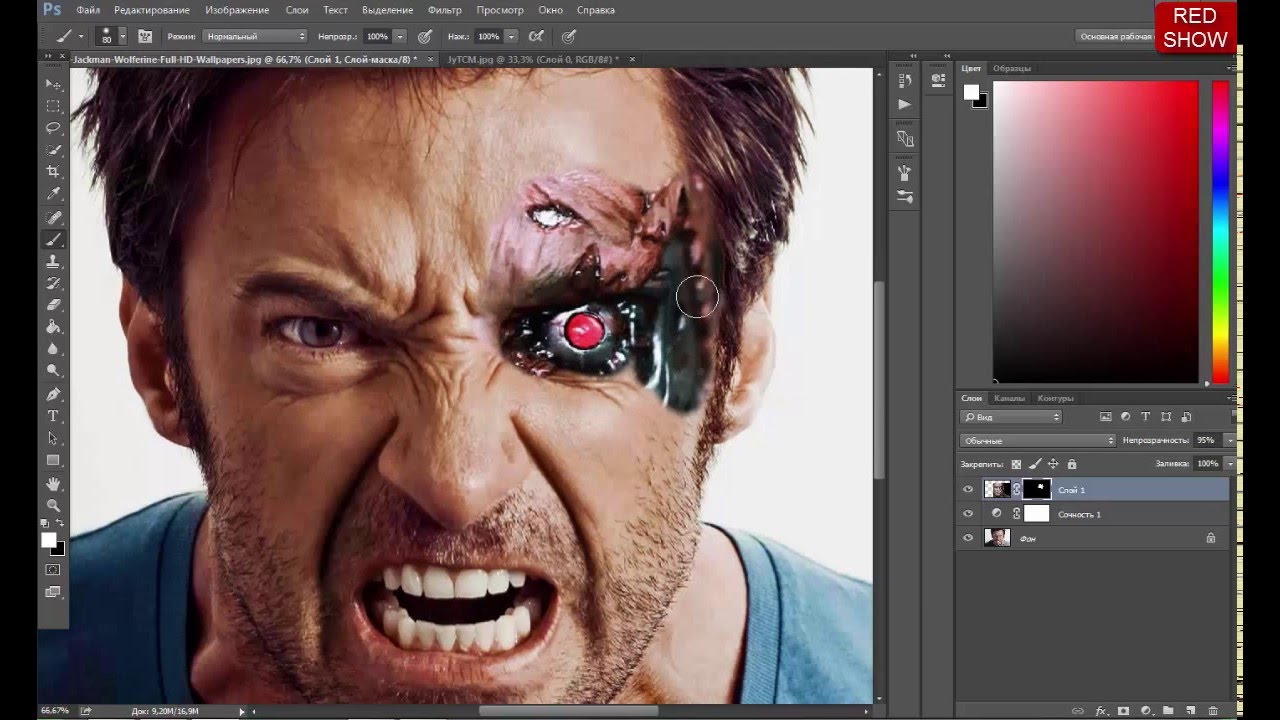
Task: Open the brush opacity (Непрозр.) dropdown arrow
Action: click(400, 36)
